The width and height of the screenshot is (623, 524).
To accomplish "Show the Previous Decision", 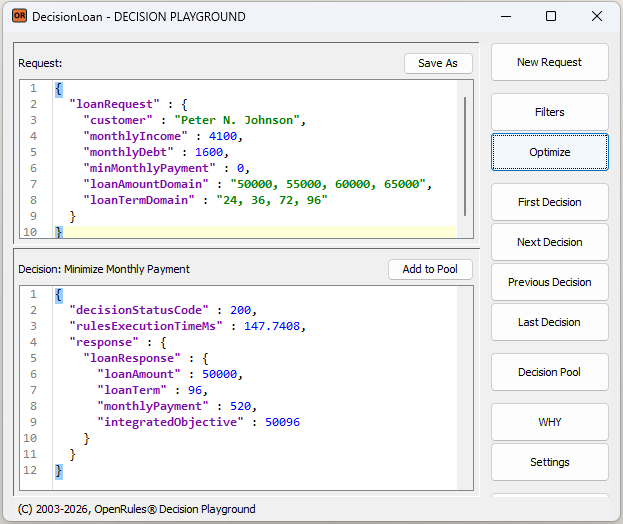I will (549, 282).
